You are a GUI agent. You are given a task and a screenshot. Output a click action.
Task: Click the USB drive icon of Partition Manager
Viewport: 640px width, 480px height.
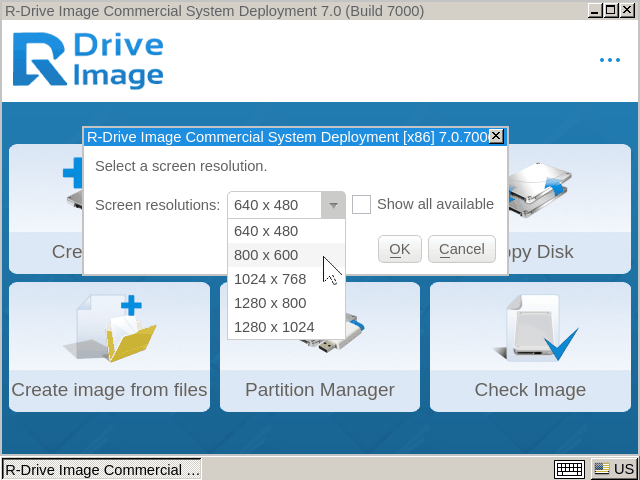[333, 333]
